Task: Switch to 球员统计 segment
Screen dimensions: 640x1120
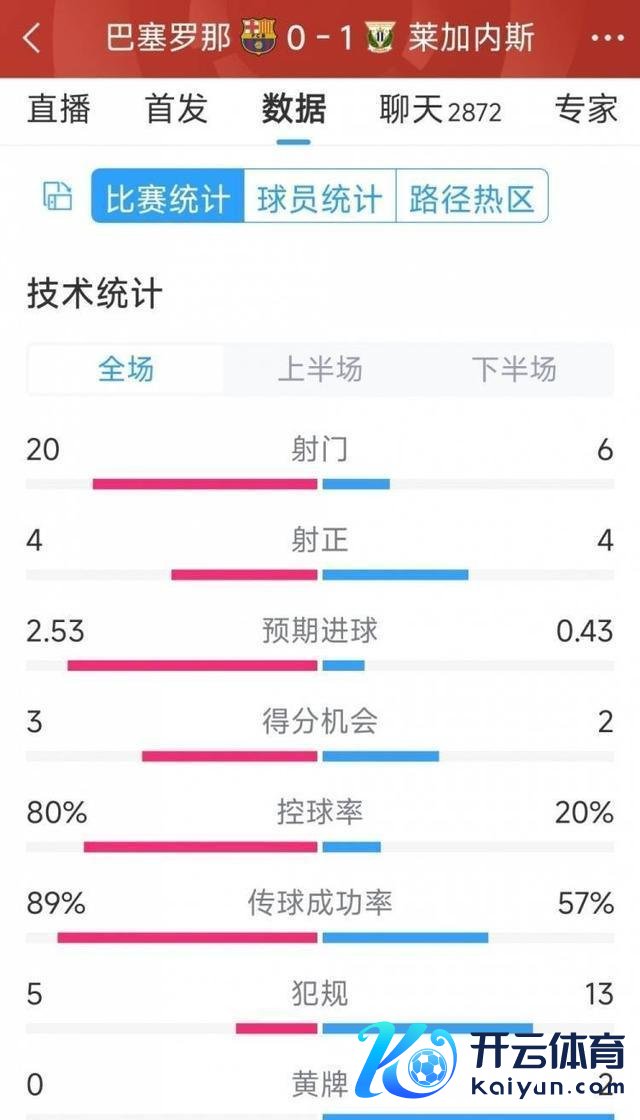Action: click(x=320, y=197)
